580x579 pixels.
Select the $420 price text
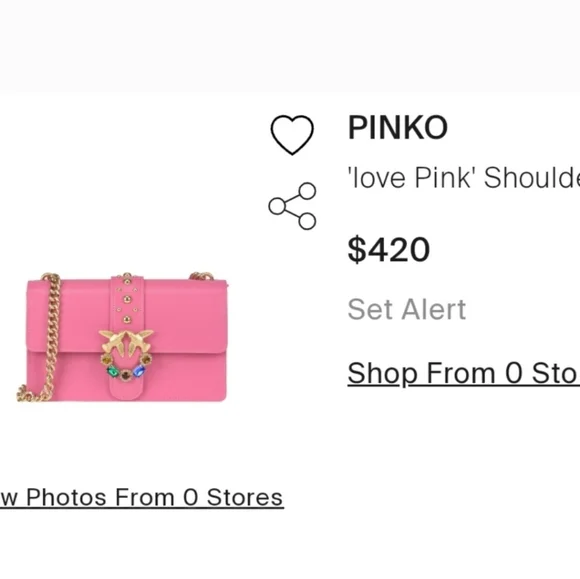tap(389, 249)
